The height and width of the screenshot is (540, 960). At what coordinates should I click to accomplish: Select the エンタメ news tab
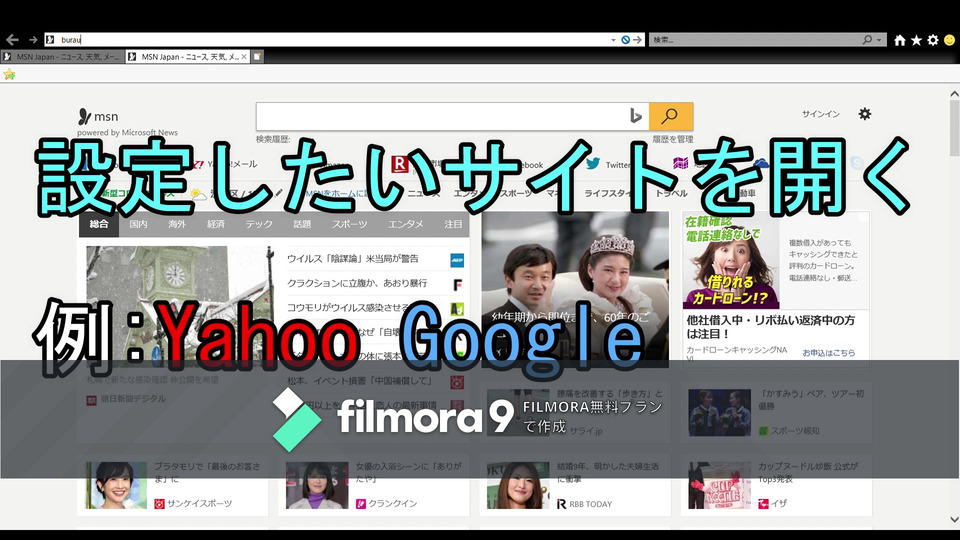406,224
